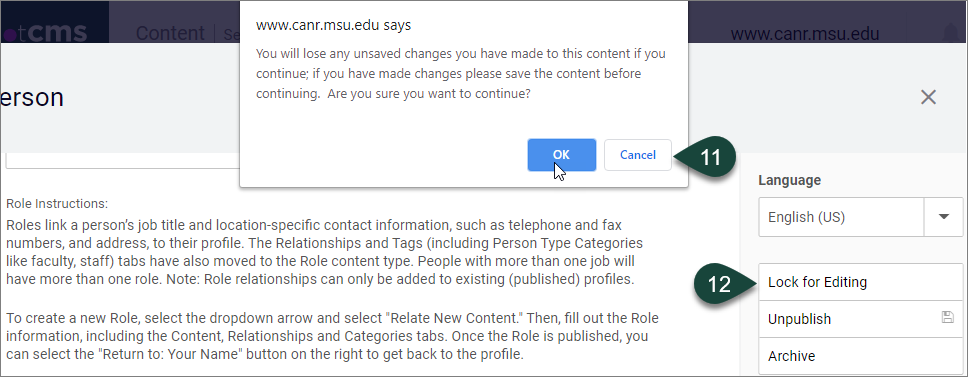Close the Person editor with the X
Screen dimensions: 968x377
point(928,97)
